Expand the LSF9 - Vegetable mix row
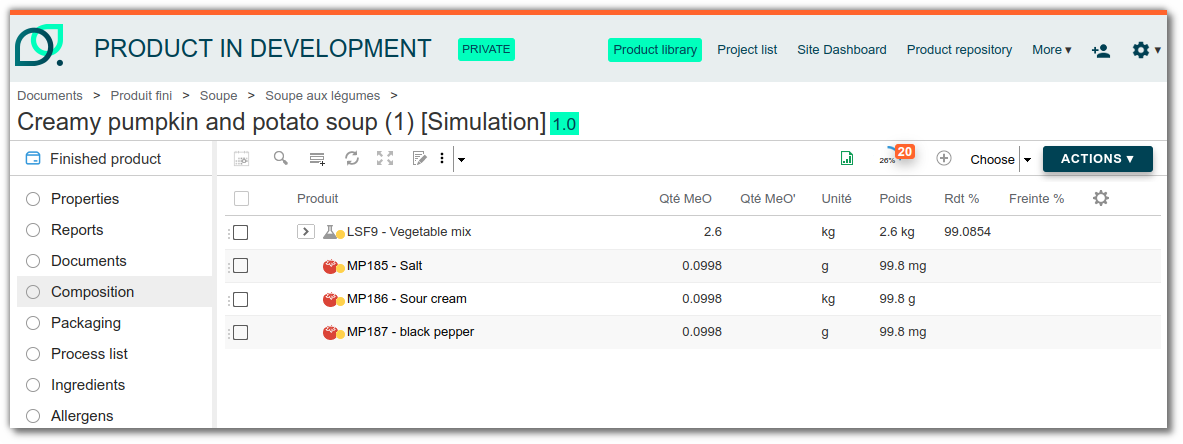 306,232
